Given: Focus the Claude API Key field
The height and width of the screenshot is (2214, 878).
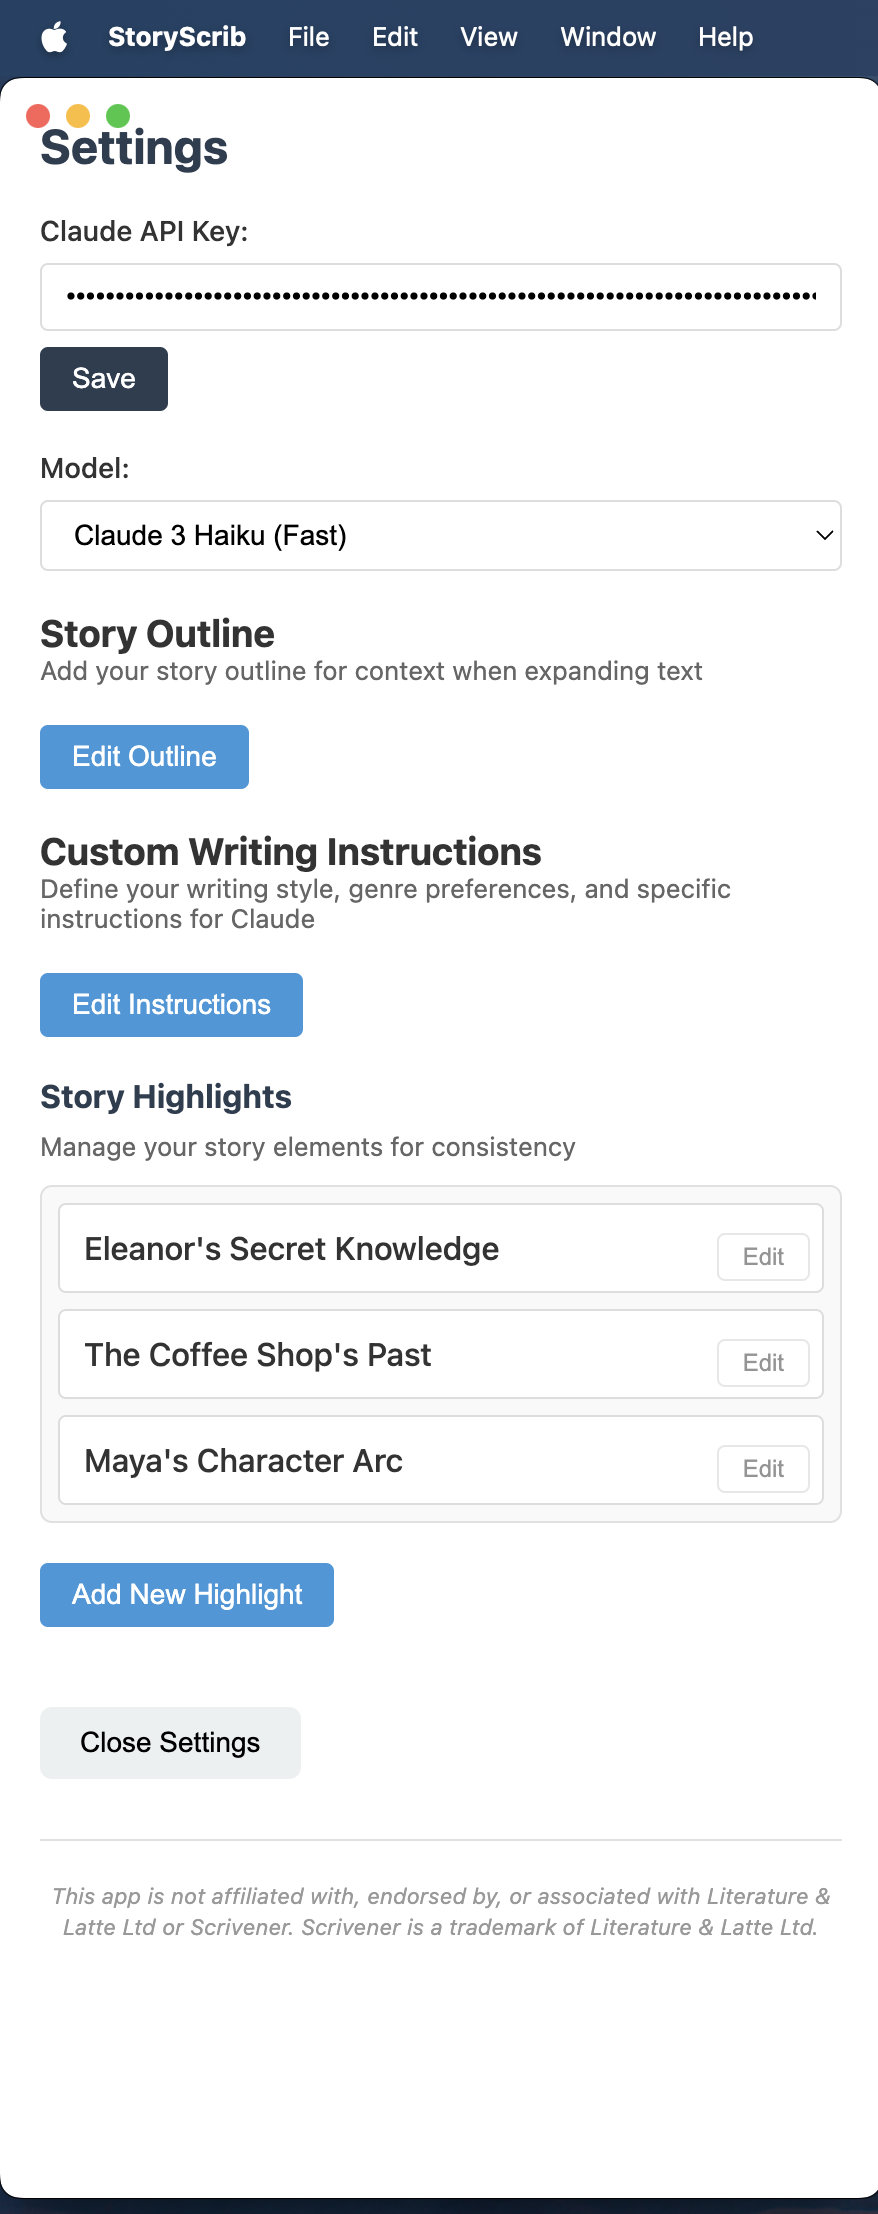Looking at the screenshot, I should [440, 297].
